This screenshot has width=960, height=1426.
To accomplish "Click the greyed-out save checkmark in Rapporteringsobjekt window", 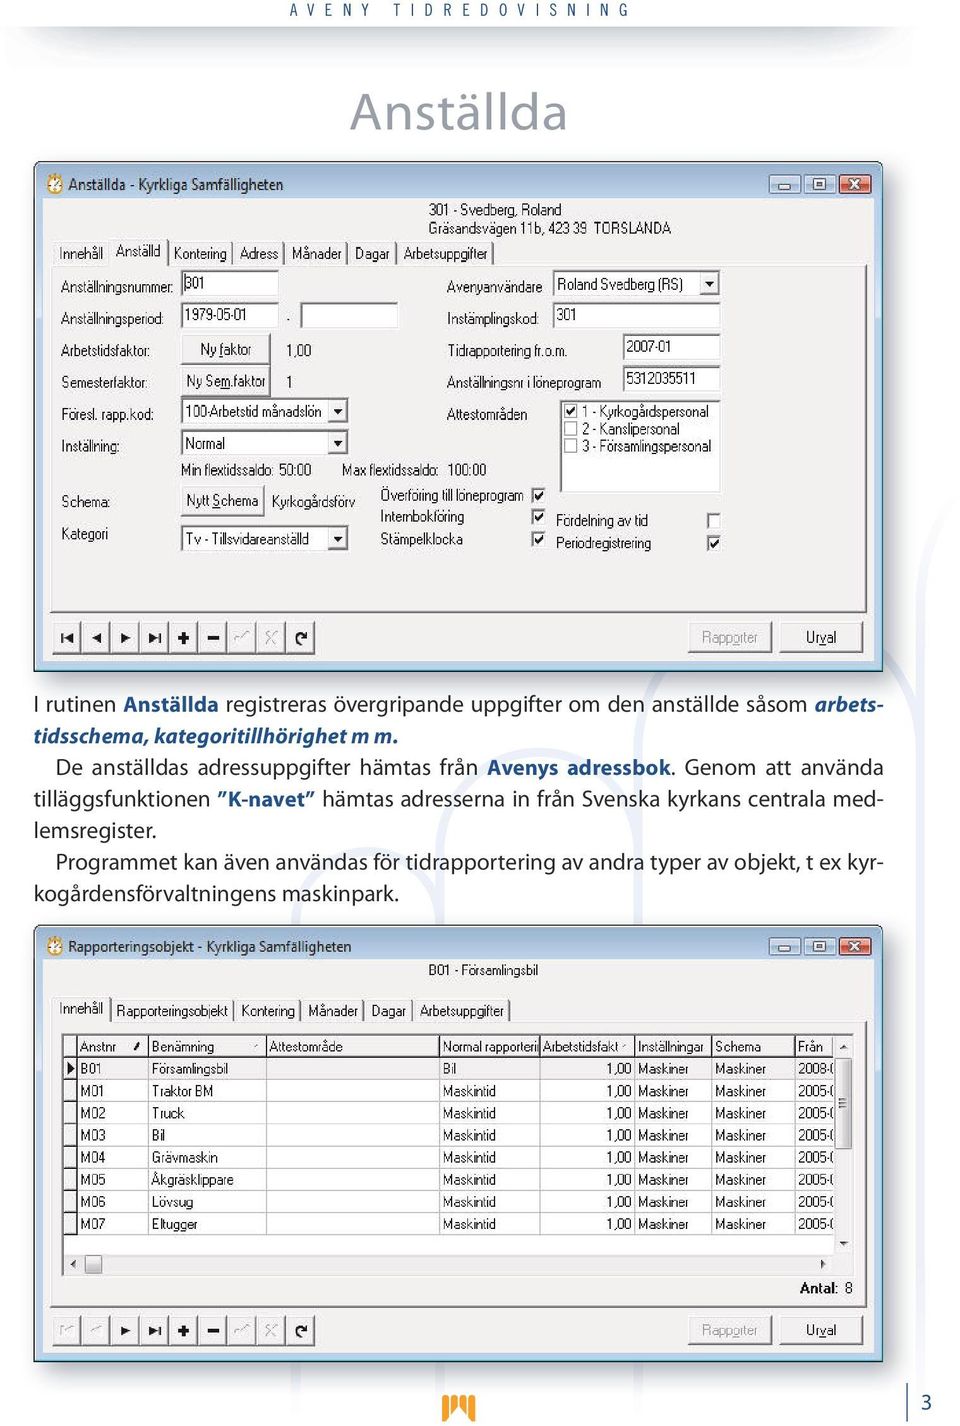I will tap(242, 1330).
